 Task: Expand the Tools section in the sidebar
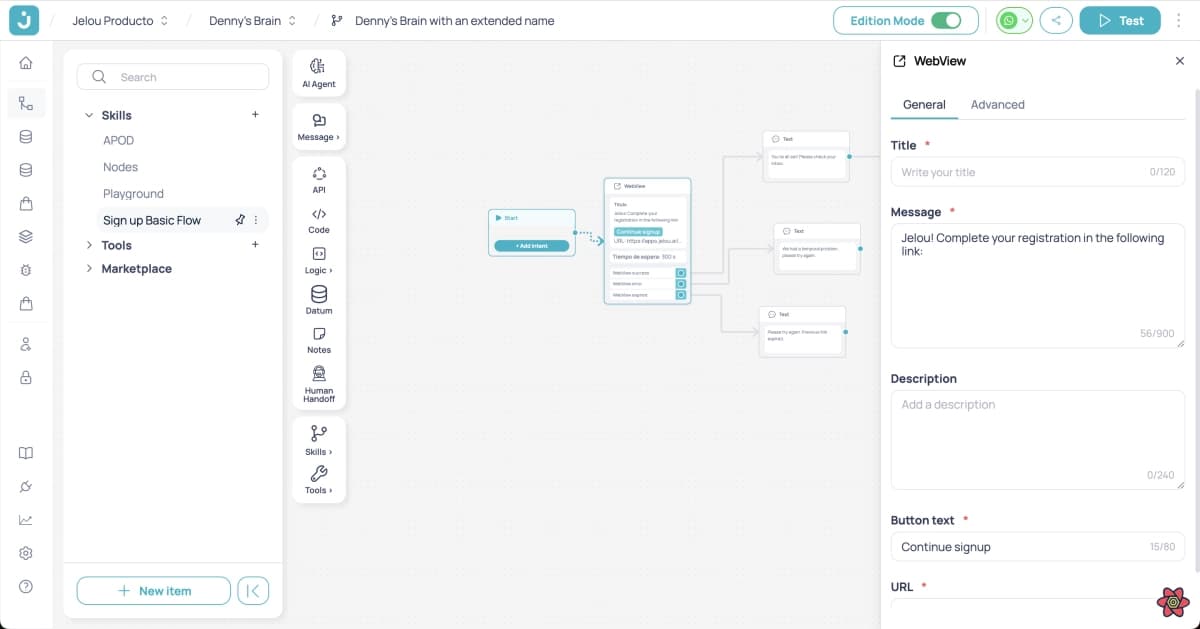89,245
